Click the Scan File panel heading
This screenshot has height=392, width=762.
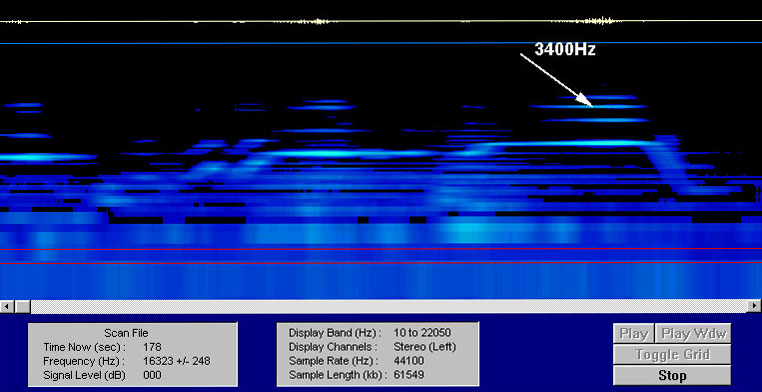pos(126,333)
